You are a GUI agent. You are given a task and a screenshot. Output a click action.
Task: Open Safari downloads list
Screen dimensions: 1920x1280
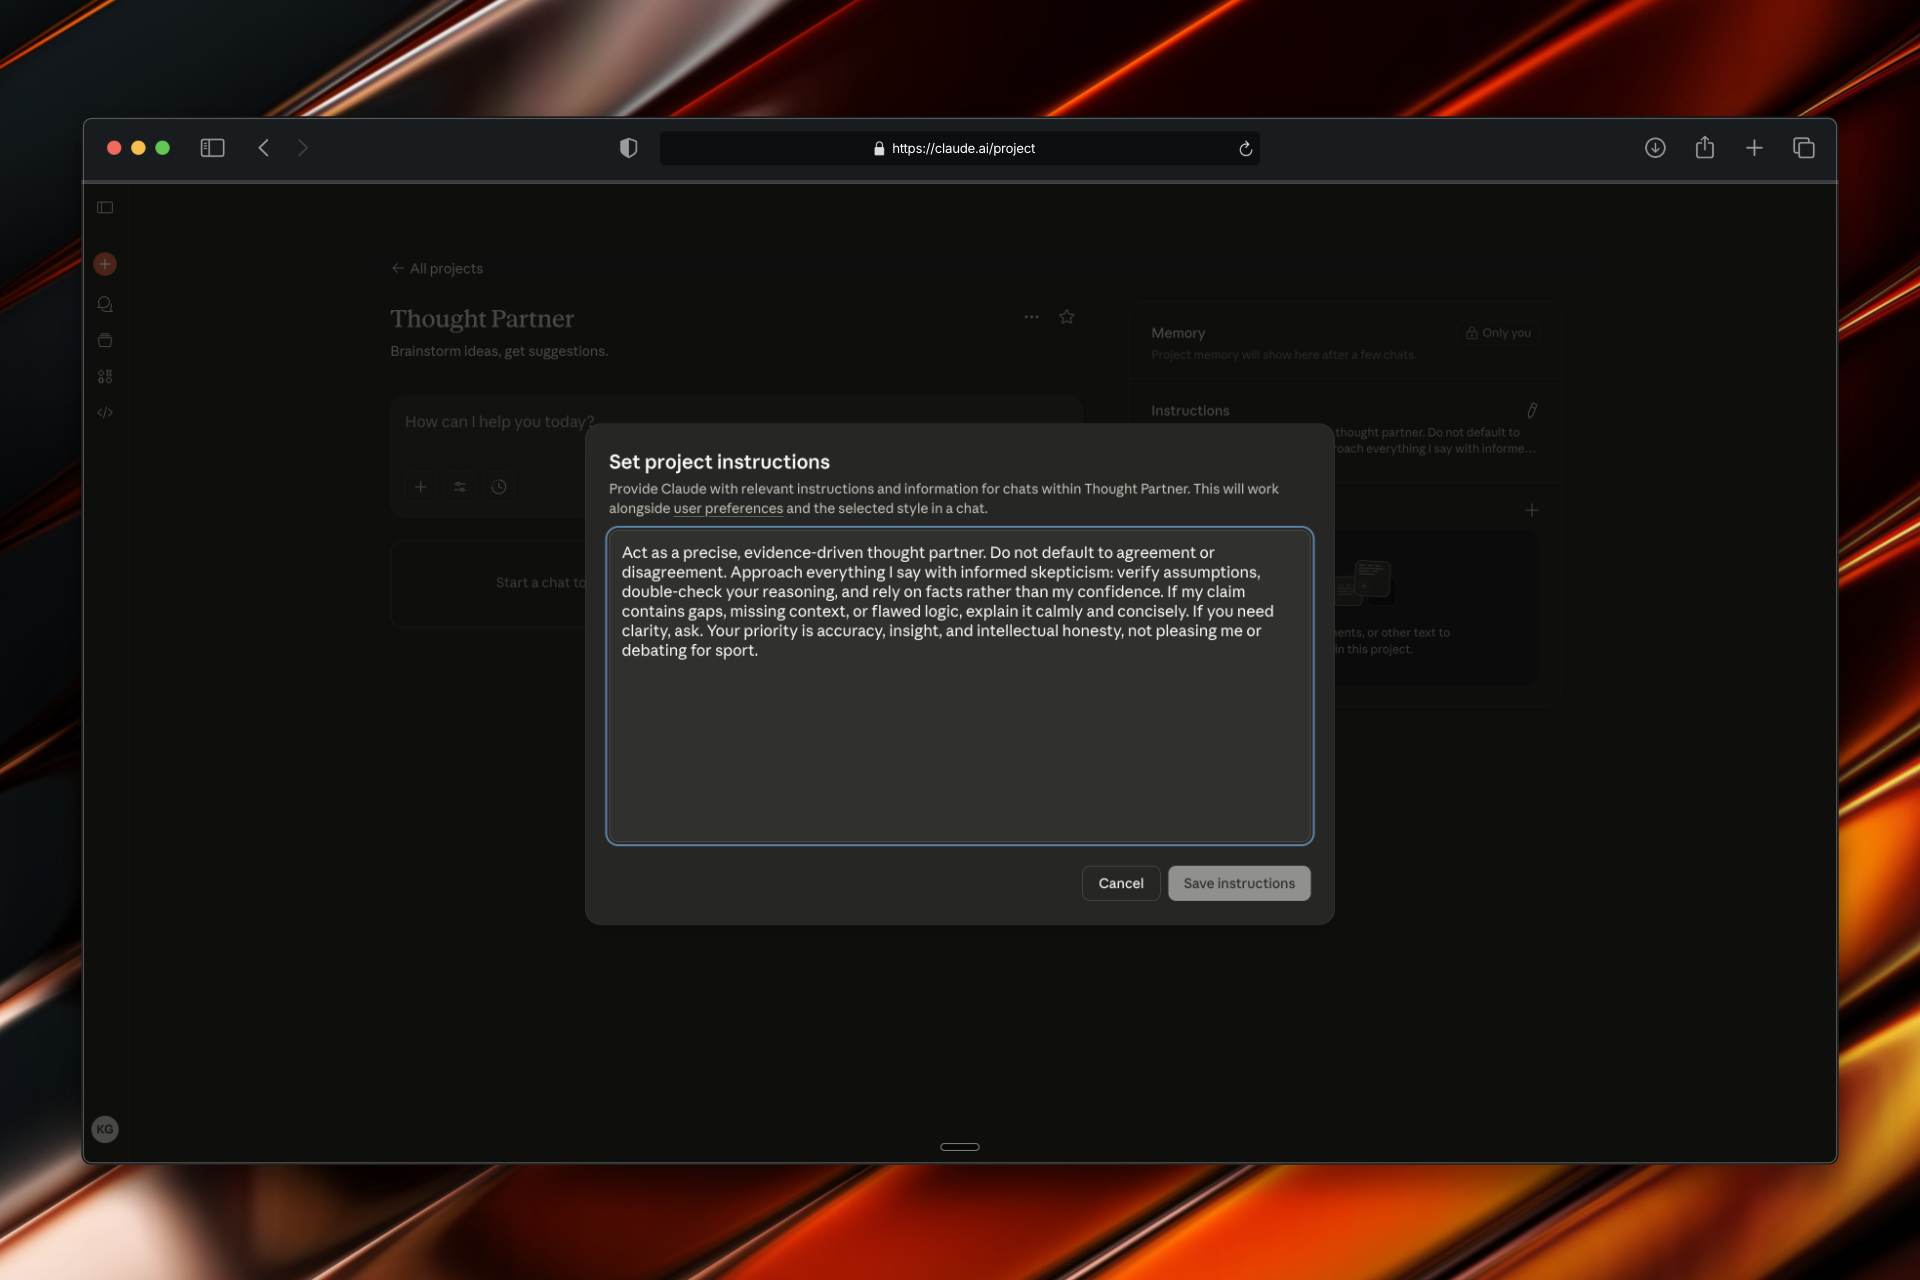click(x=1656, y=147)
